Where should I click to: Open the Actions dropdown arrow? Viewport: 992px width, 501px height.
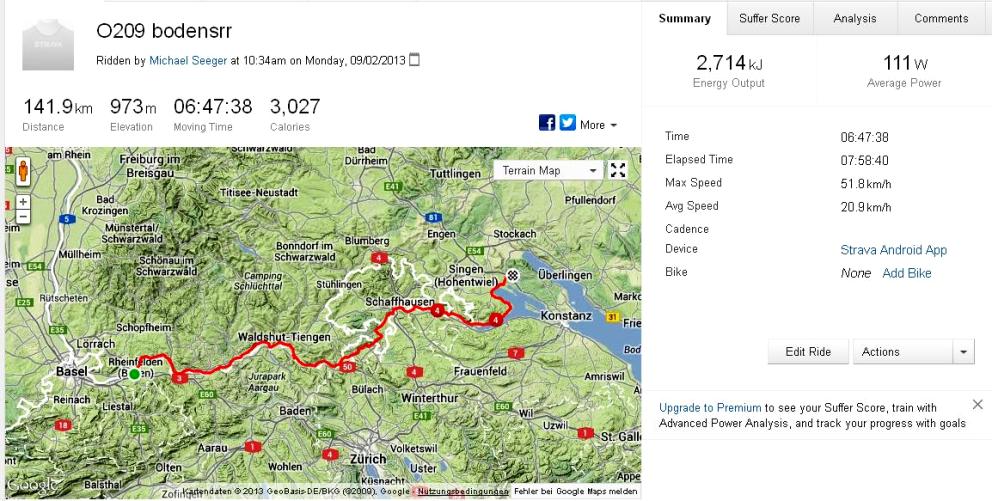pos(963,352)
